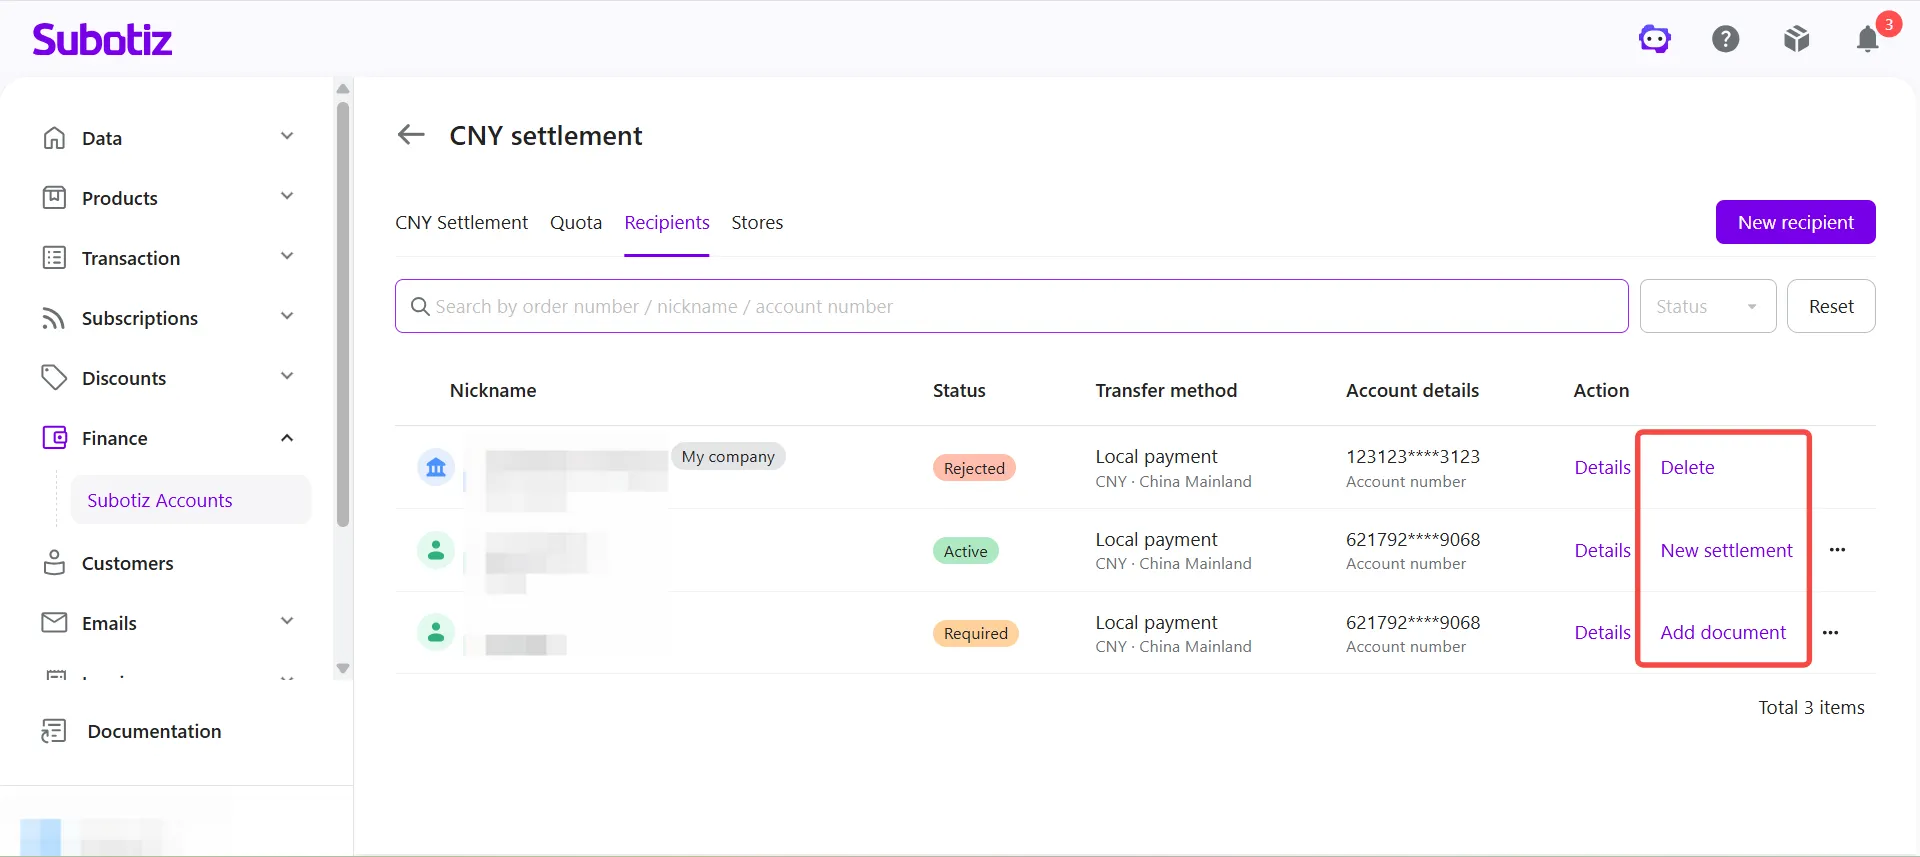
Task: Open the Customers menu item
Action: (127, 563)
